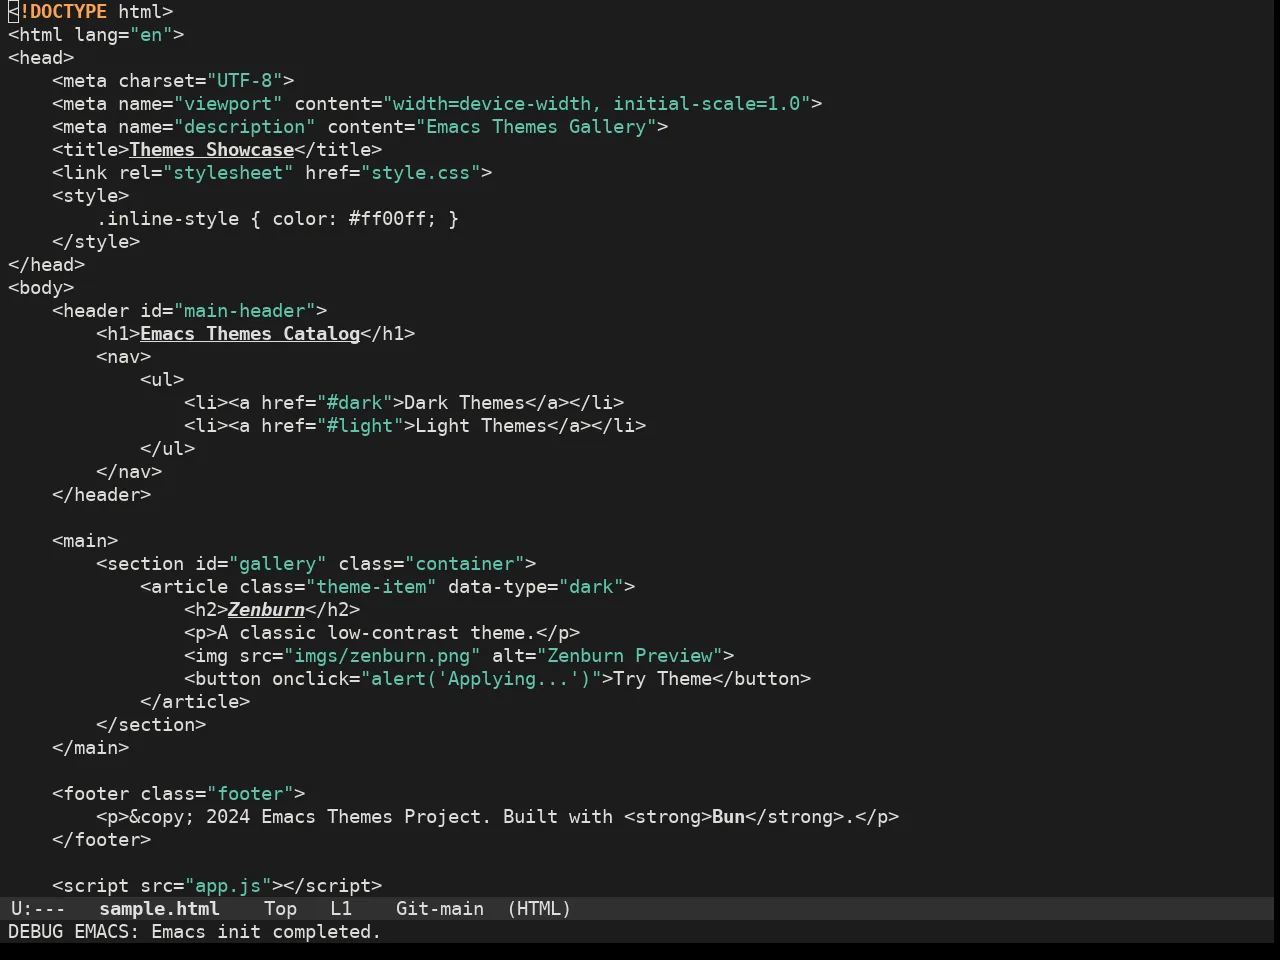Click the "app.js" script src string
Image resolution: width=1280 pixels, height=960 pixels.
(x=228, y=886)
